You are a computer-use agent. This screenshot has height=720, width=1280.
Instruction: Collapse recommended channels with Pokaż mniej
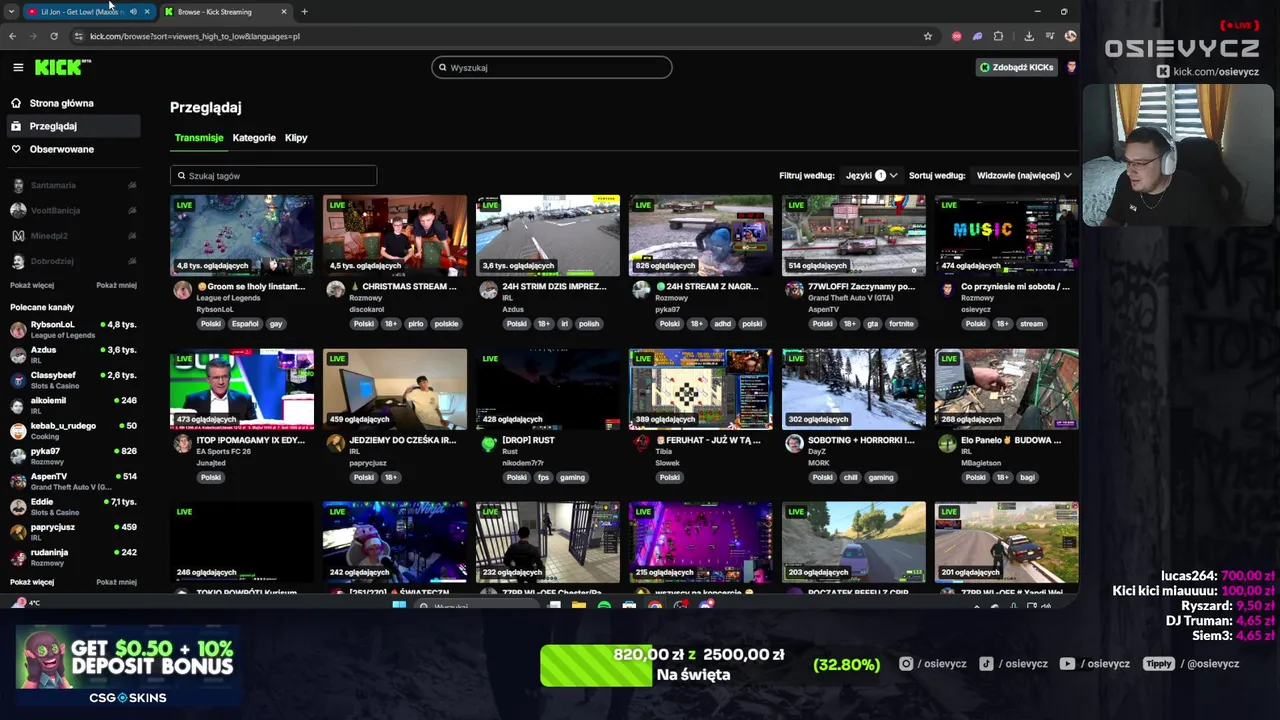[x=116, y=582]
